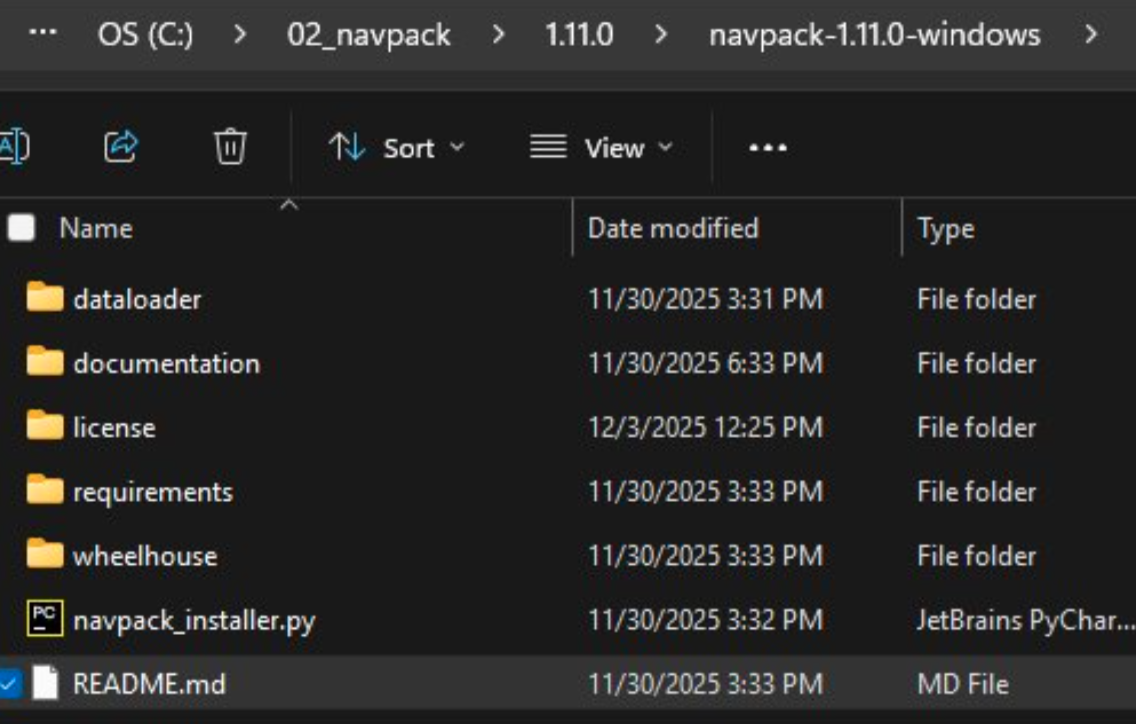Select the documentation folder name

pos(167,363)
